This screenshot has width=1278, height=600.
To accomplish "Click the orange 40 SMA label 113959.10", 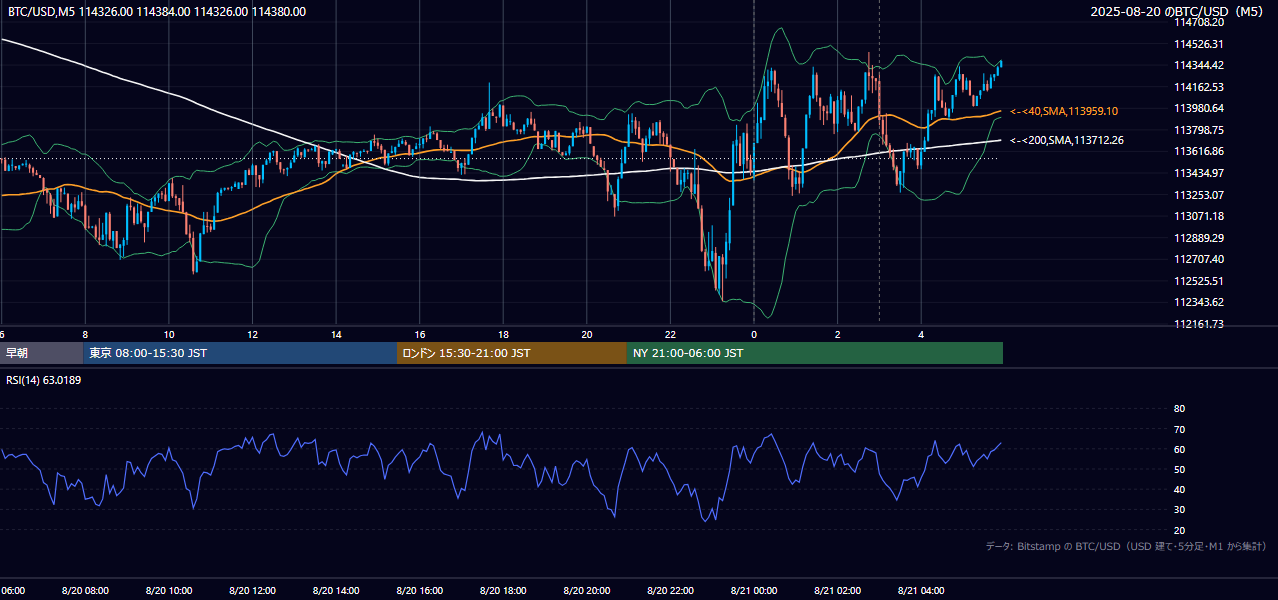I will 1064,111.
